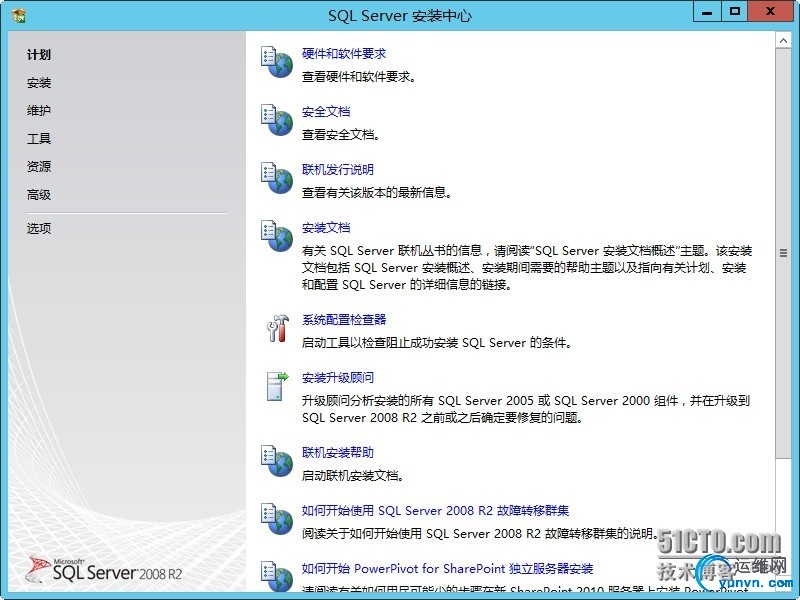Select the 计划 page in the sidebar
Image resolution: width=800 pixels, height=600 pixels.
[39, 55]
